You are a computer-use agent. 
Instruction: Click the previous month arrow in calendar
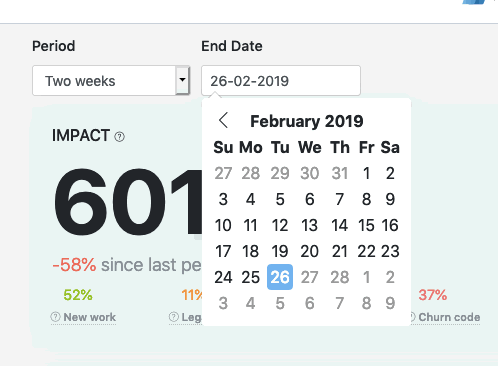click(x=223, y=120)
